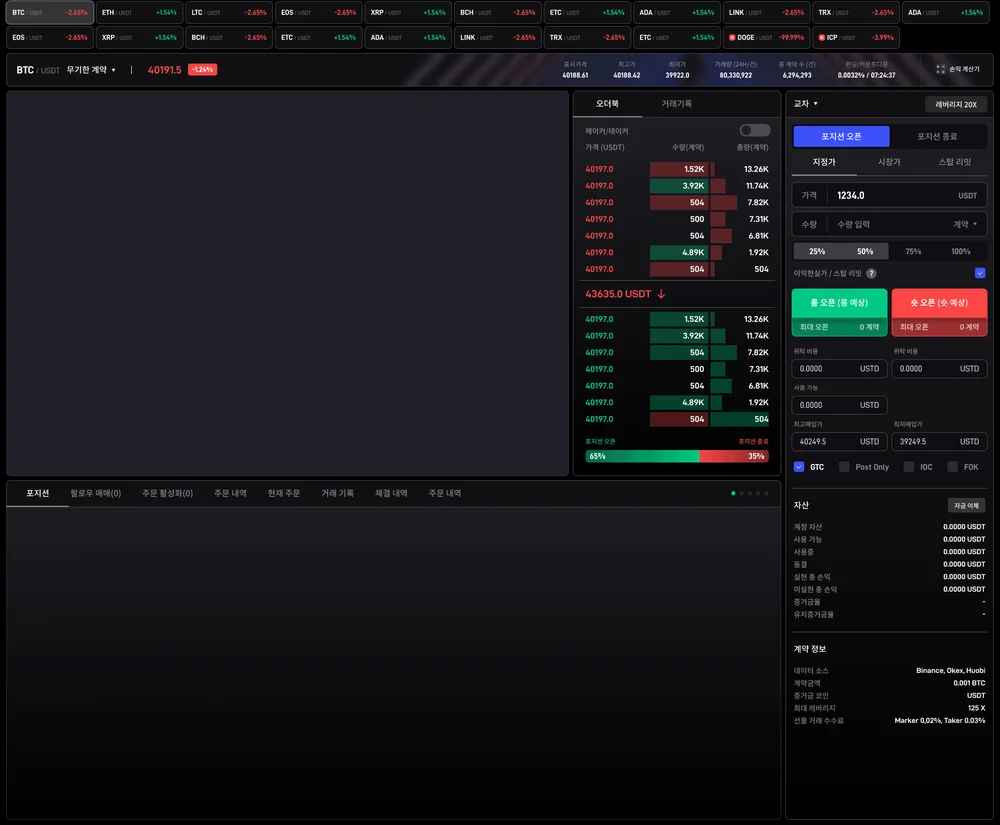Click the 레버리지 20X button
The height and width of the screenshot is (825, 1000).
[956, 104]
